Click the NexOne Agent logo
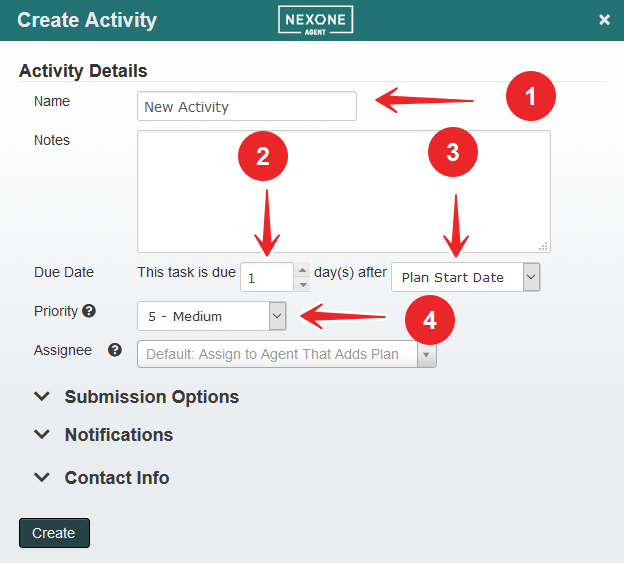Viewport: 624px width, 563px height. click(x=315, y=20)
